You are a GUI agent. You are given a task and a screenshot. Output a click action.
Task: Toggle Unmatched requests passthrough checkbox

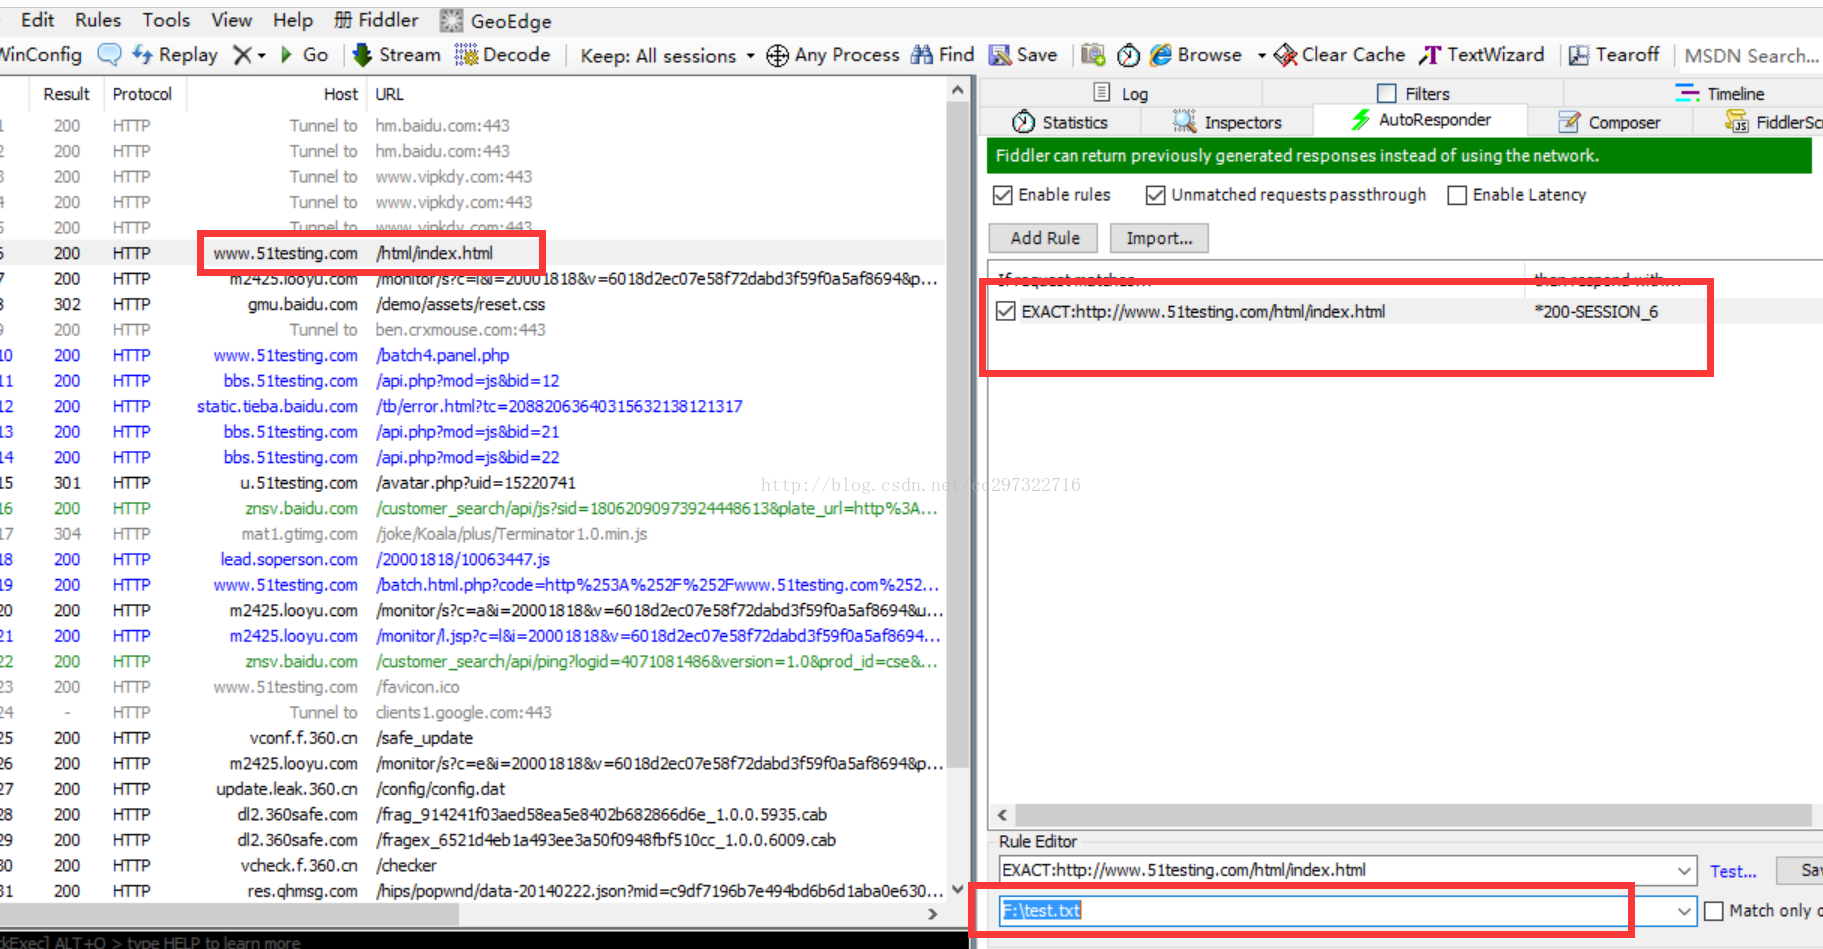click(1156, 195)
